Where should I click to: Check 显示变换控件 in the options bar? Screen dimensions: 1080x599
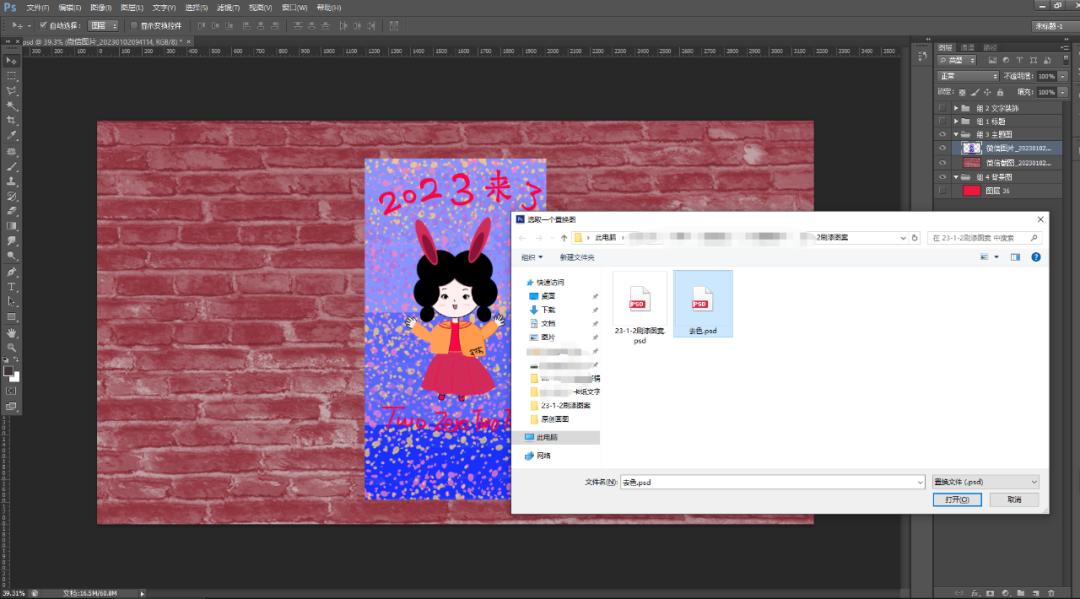coord(134,24)
